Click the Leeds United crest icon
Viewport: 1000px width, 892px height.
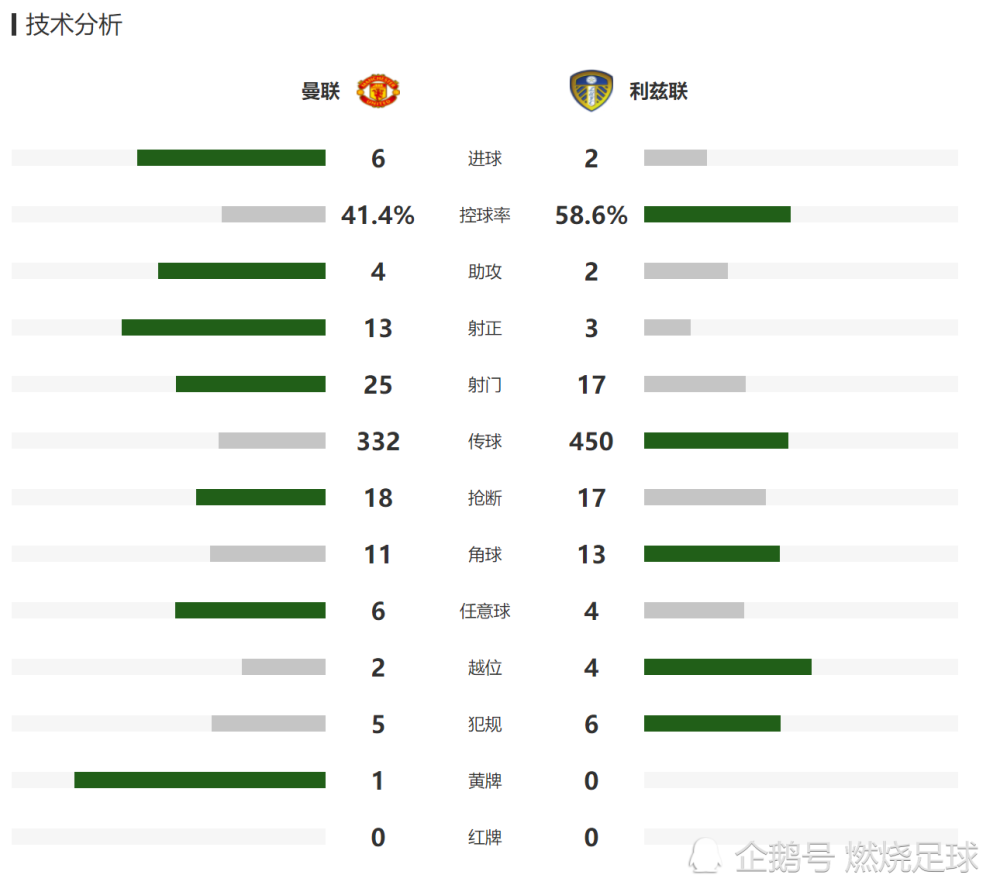coord(591,91)
